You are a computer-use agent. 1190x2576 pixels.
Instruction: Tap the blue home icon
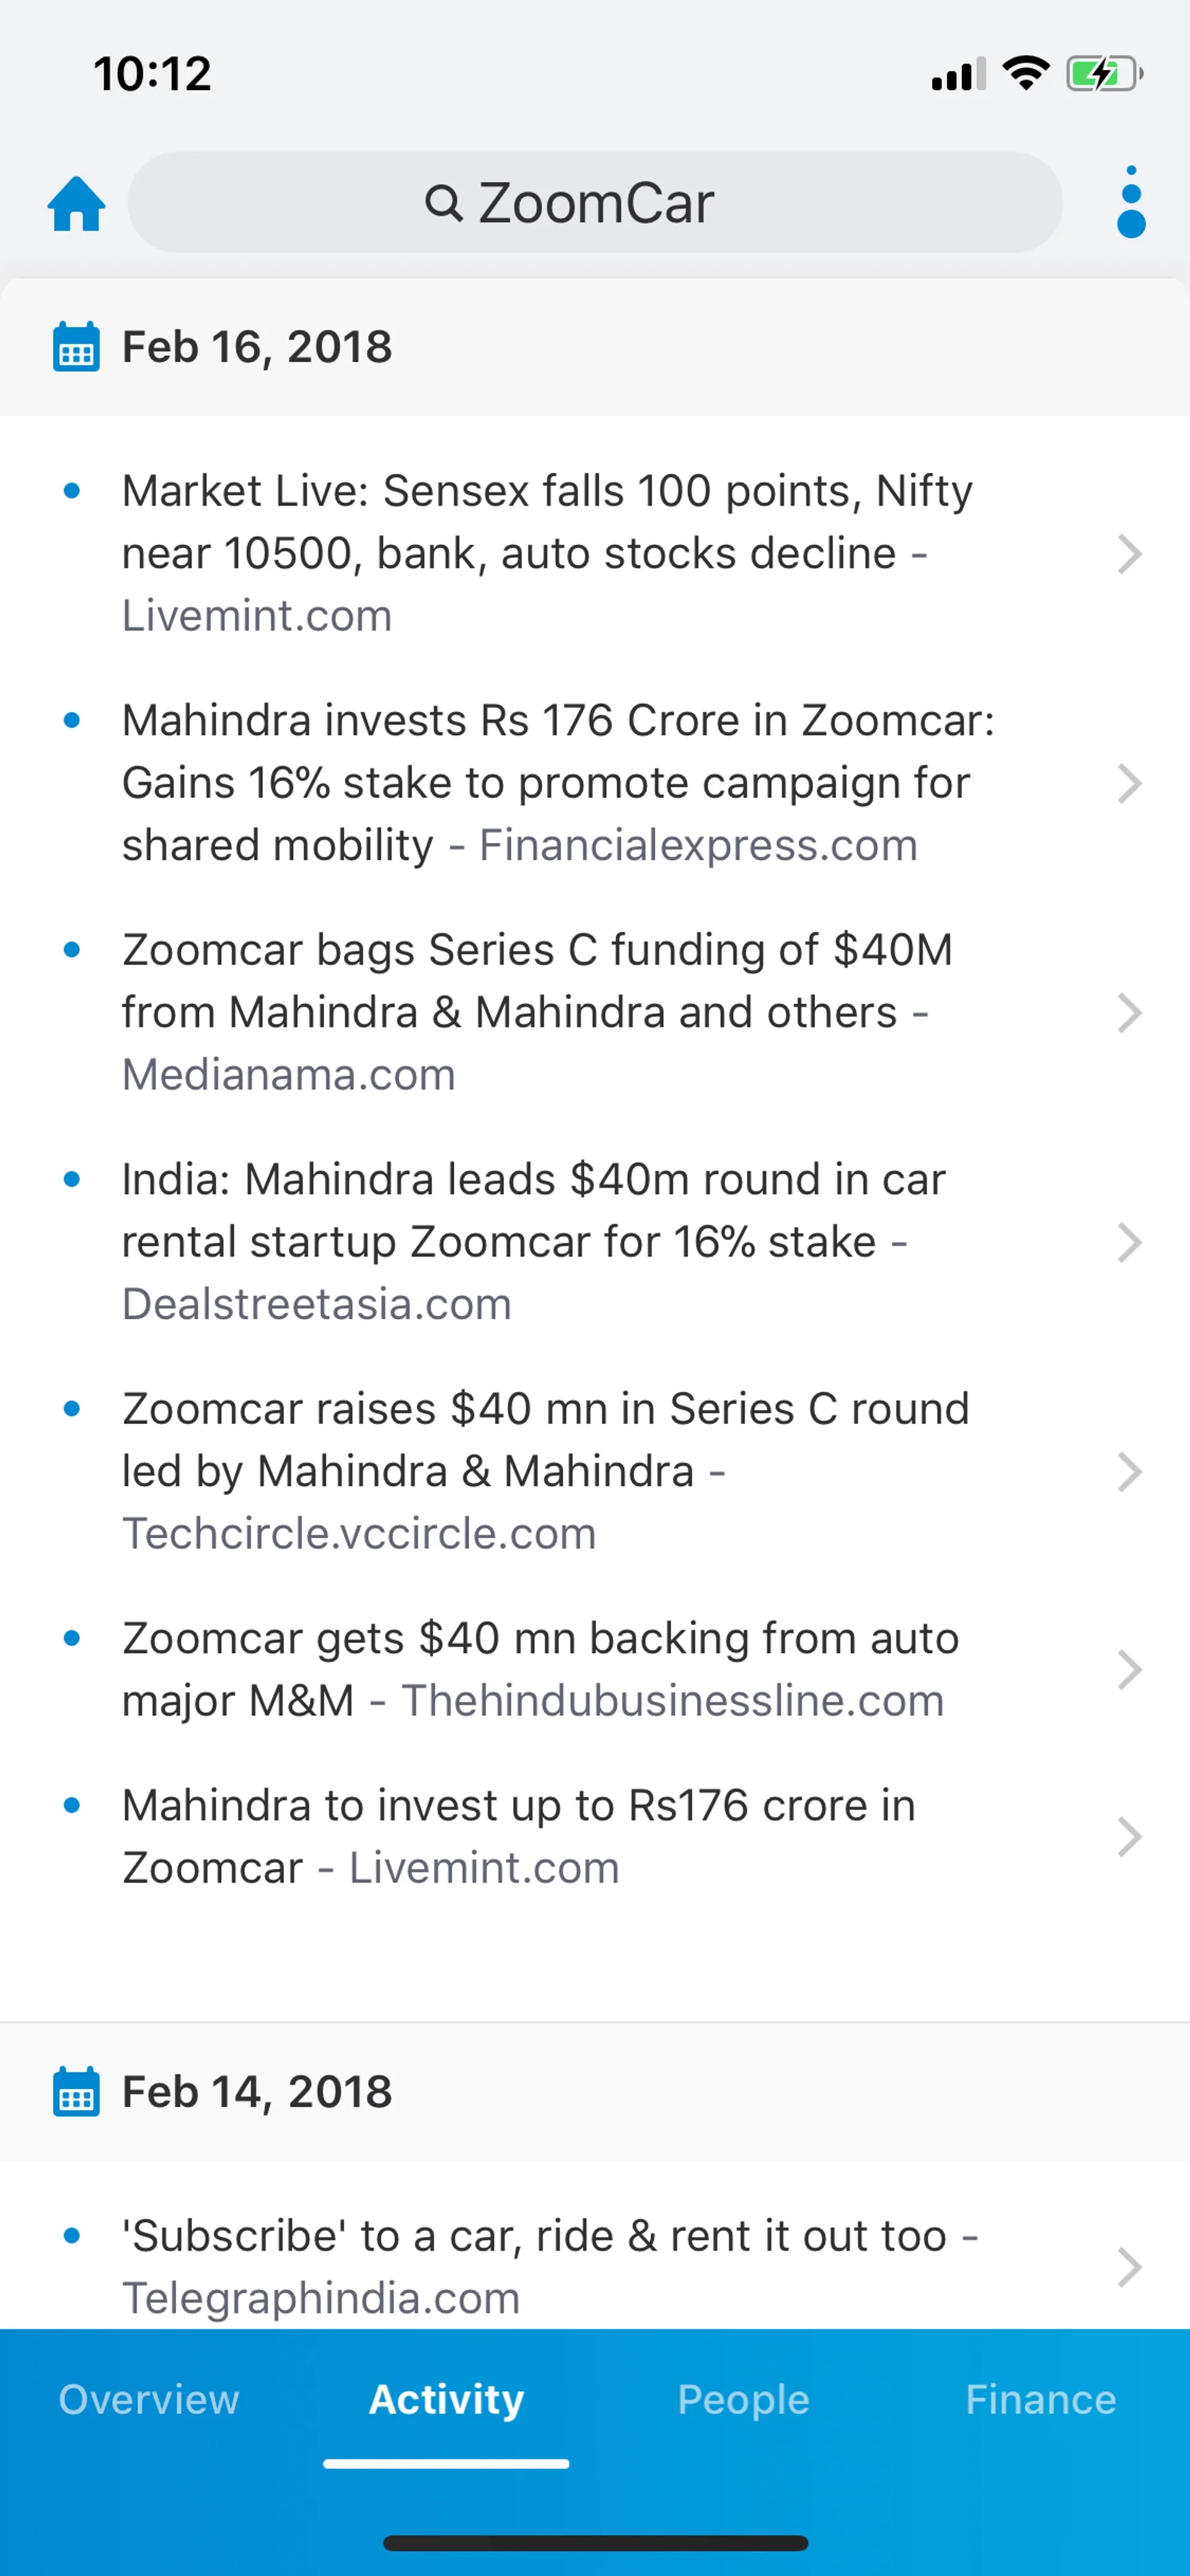[x=76, y=204]
